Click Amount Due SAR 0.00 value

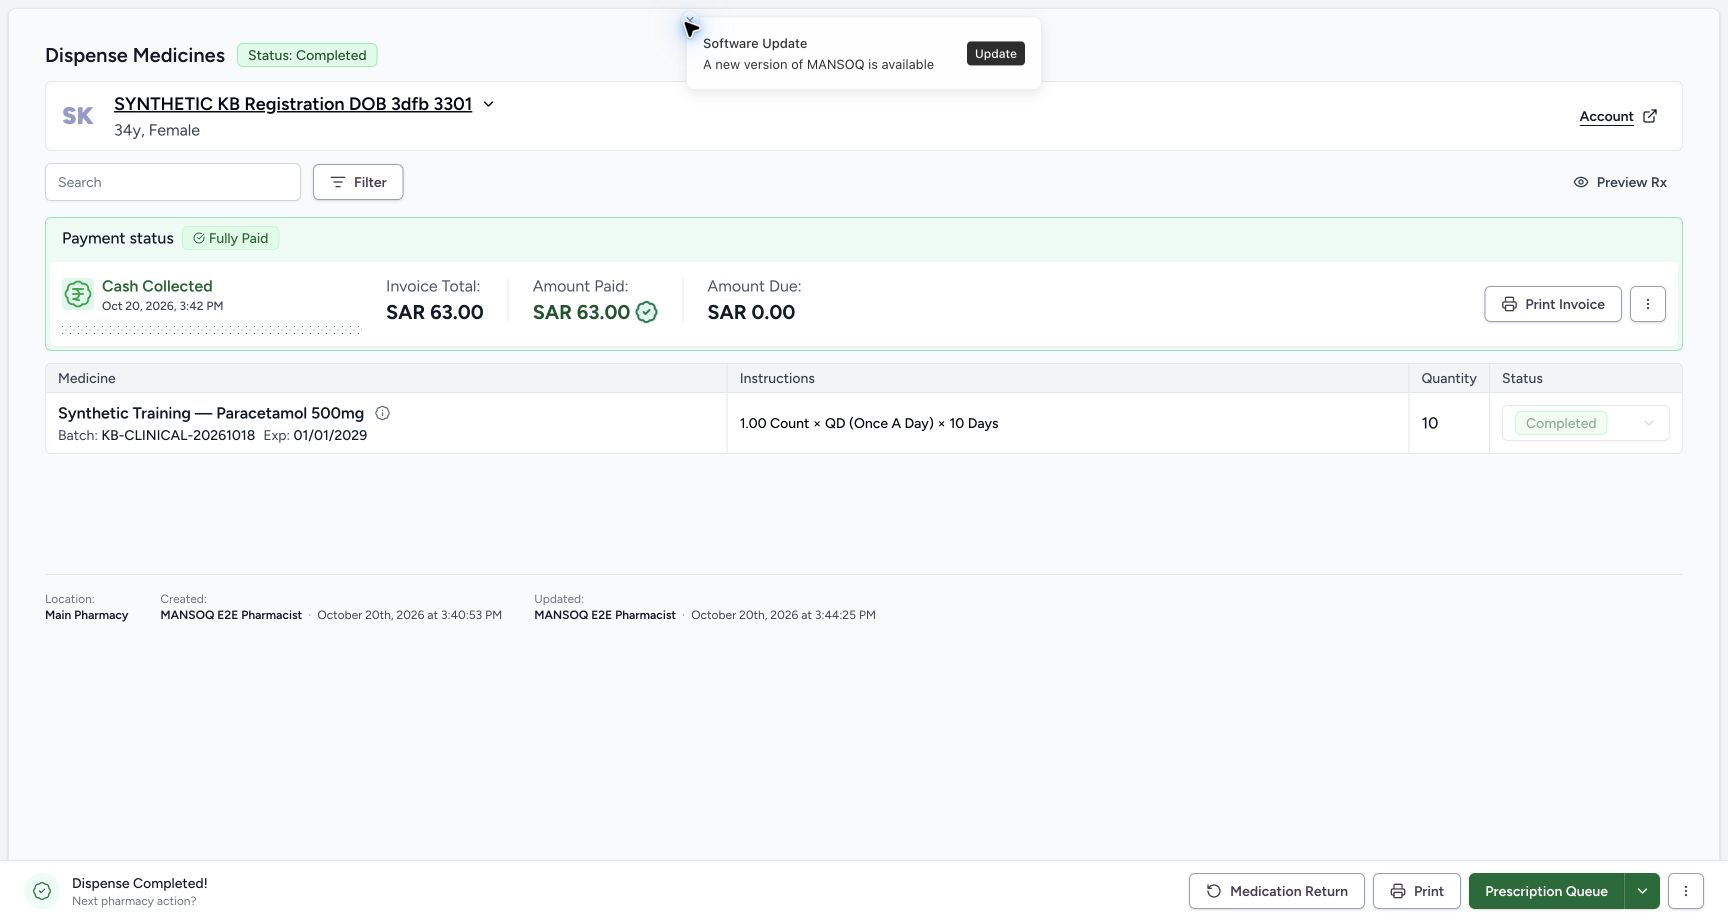[x=751, y=312]
